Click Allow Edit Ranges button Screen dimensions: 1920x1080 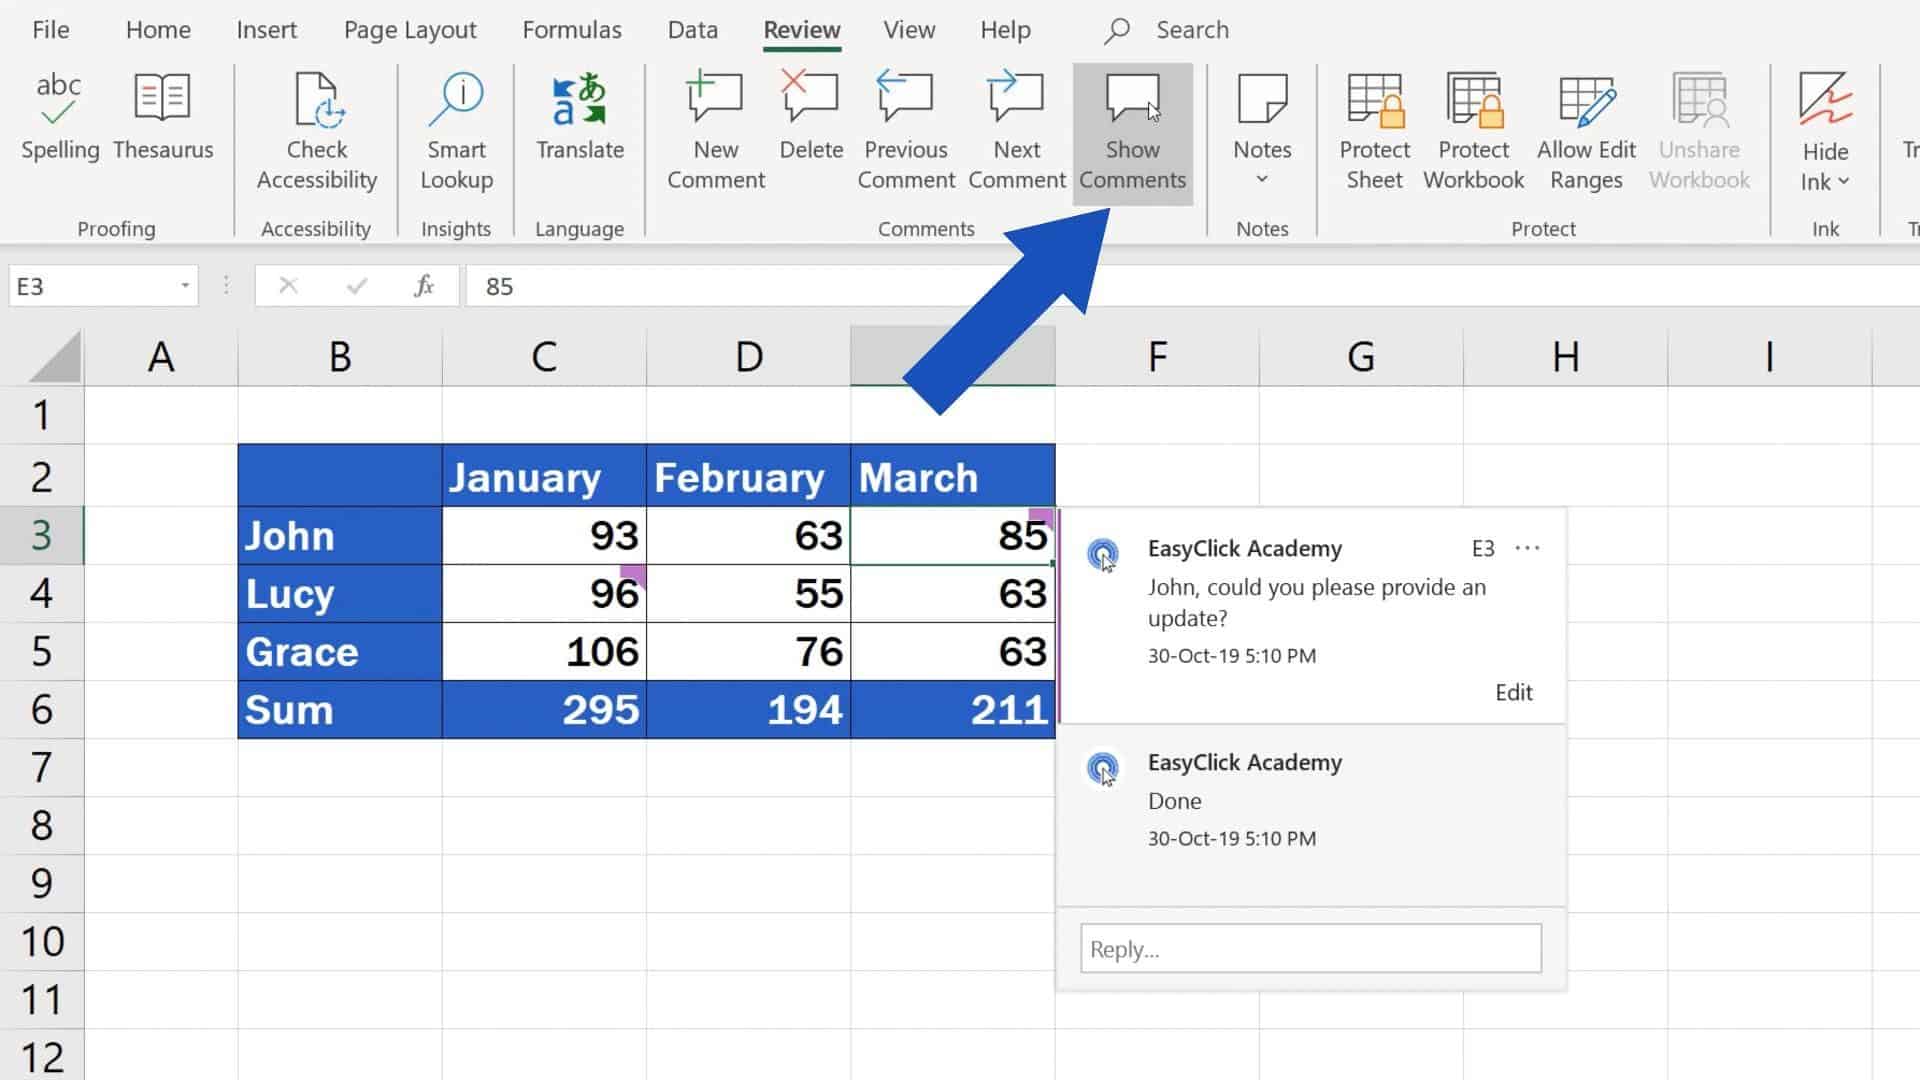point(1586,132)
